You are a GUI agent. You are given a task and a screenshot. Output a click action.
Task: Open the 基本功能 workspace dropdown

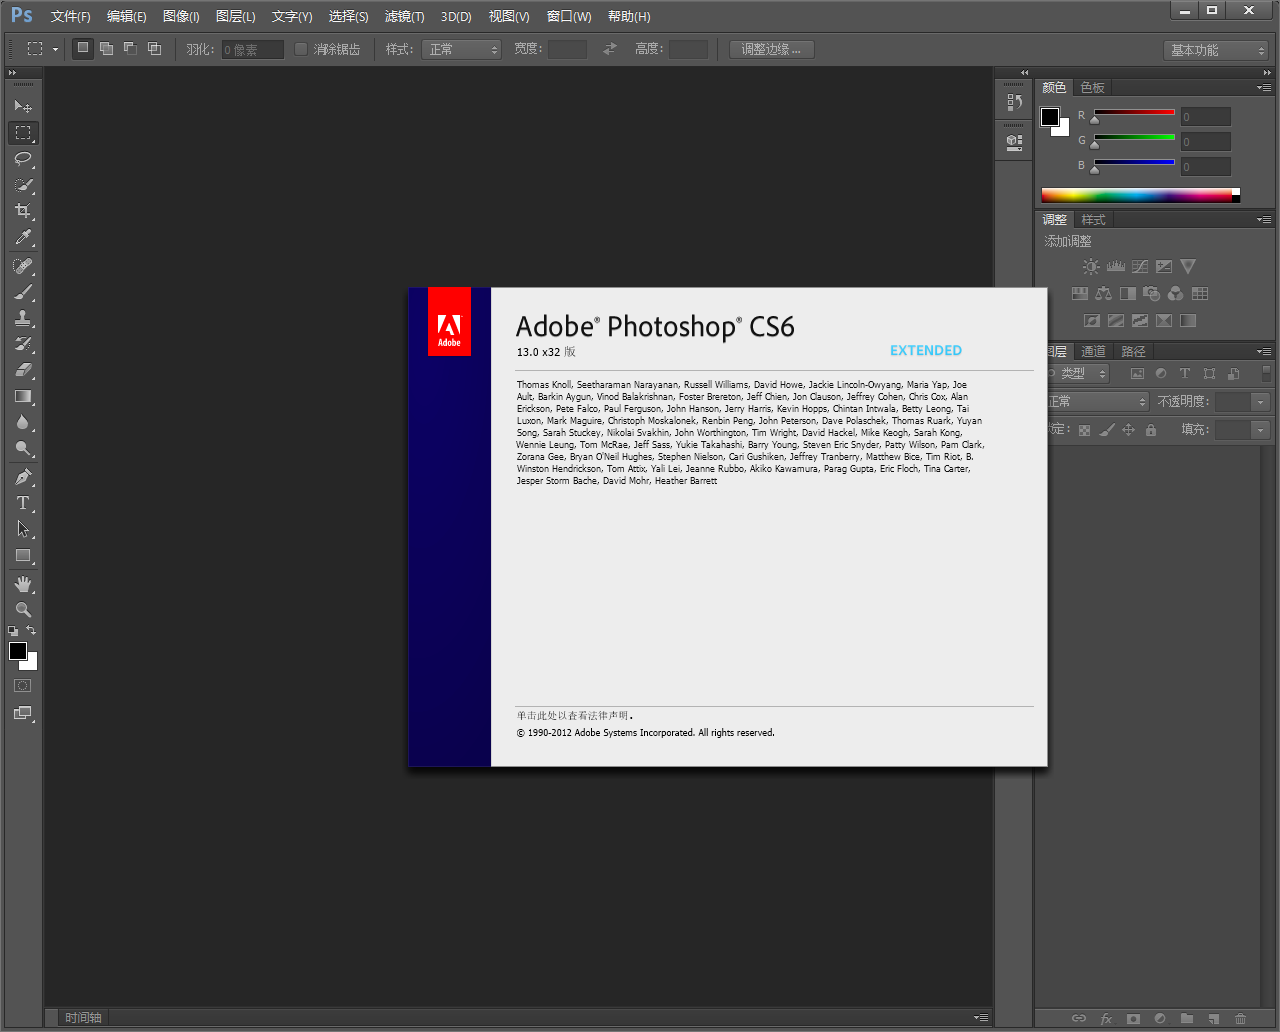point(1216,50)
